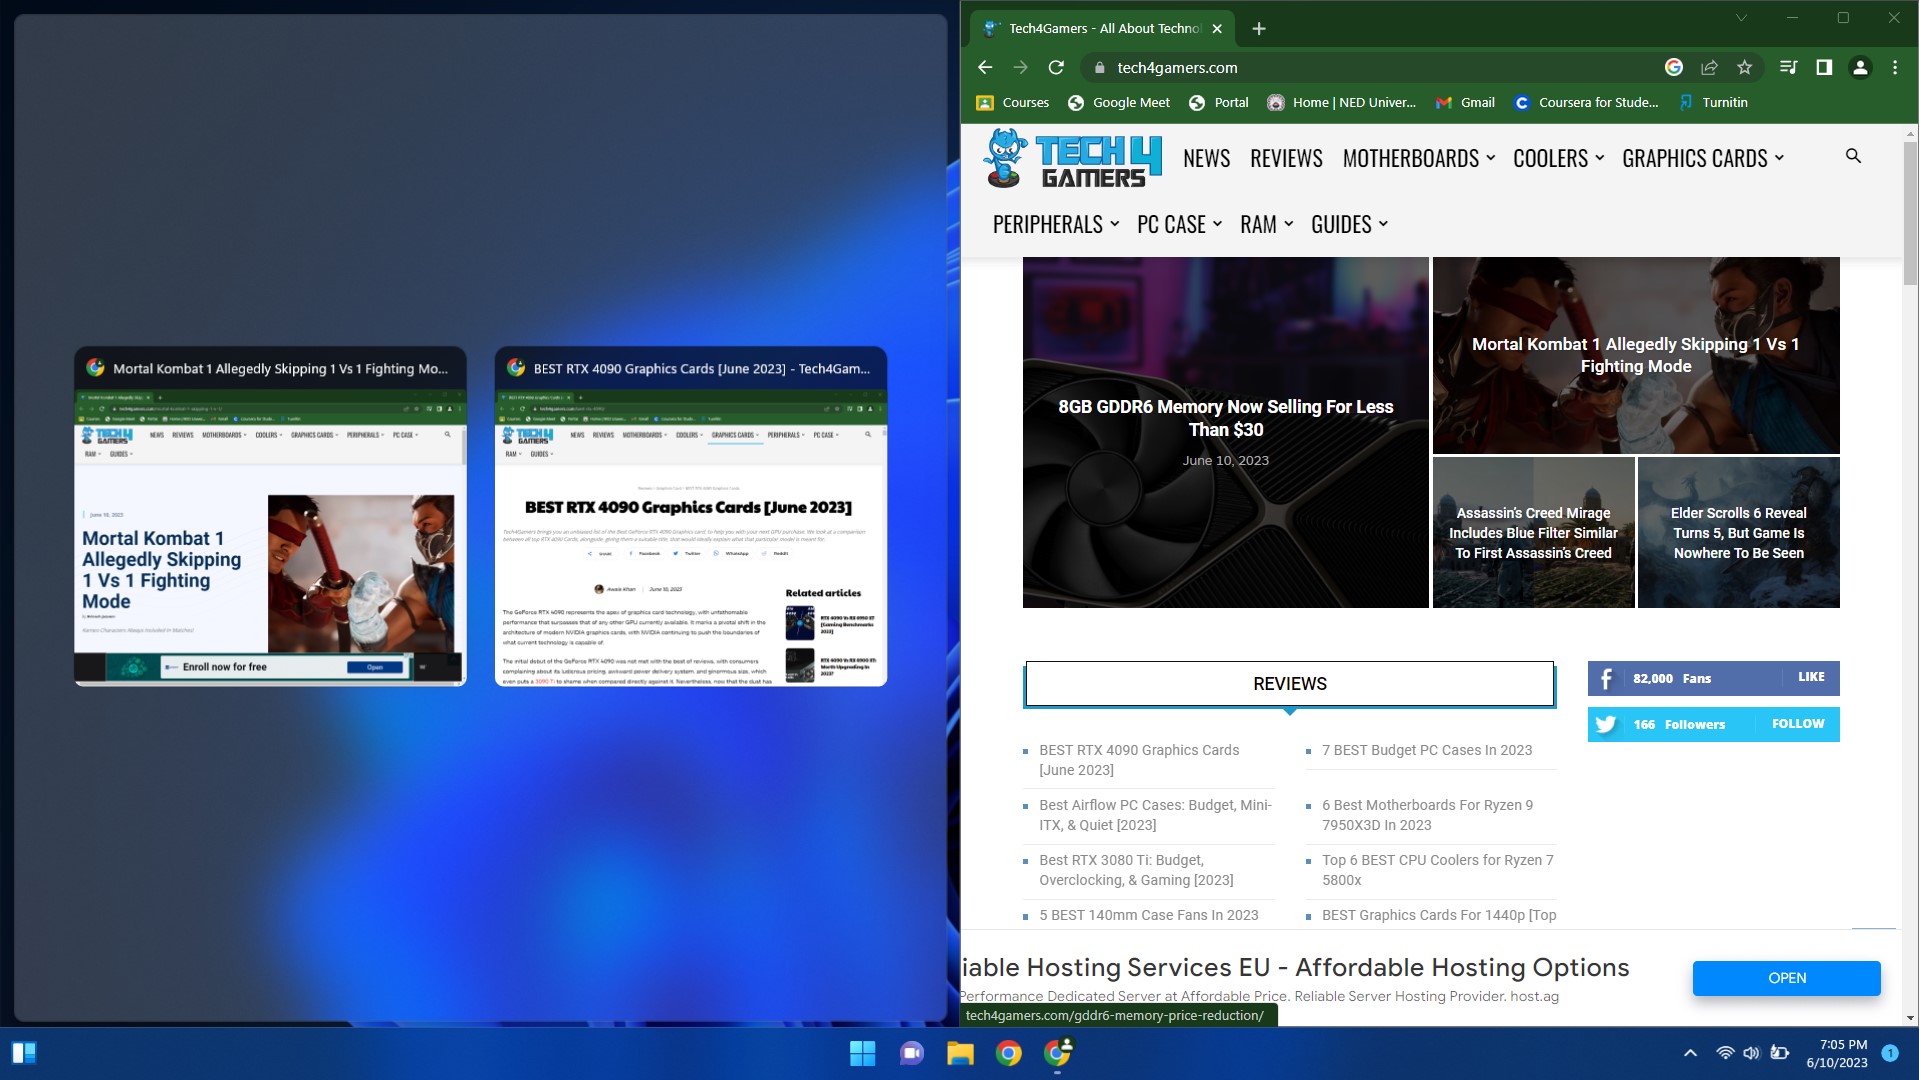
Task: Open the Teams Chat taskbar icon
Action: click(911, 1053)
